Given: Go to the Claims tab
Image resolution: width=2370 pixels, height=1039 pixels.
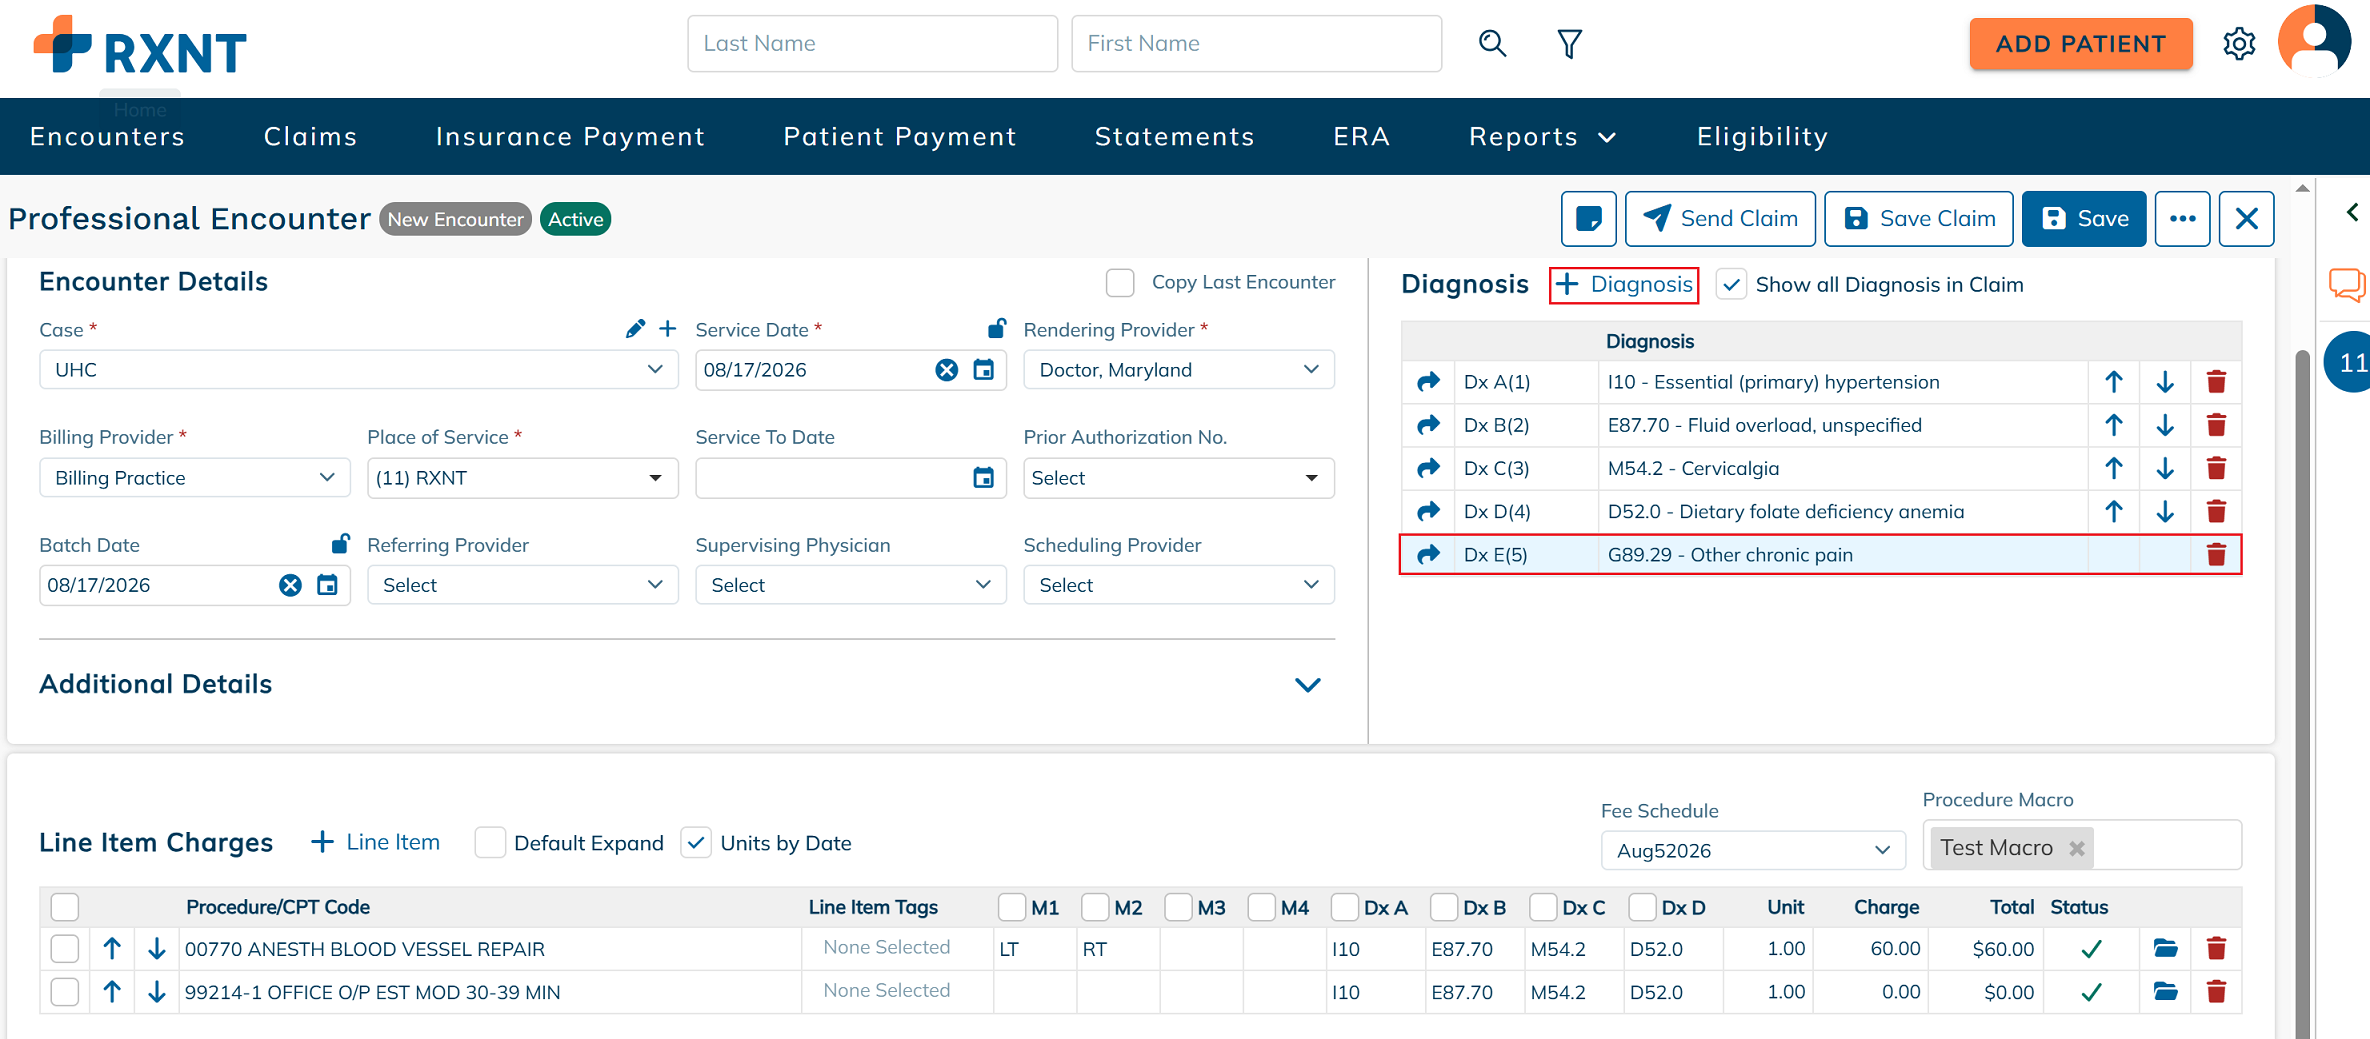Looking at the screenshot, I should point(310,136).
